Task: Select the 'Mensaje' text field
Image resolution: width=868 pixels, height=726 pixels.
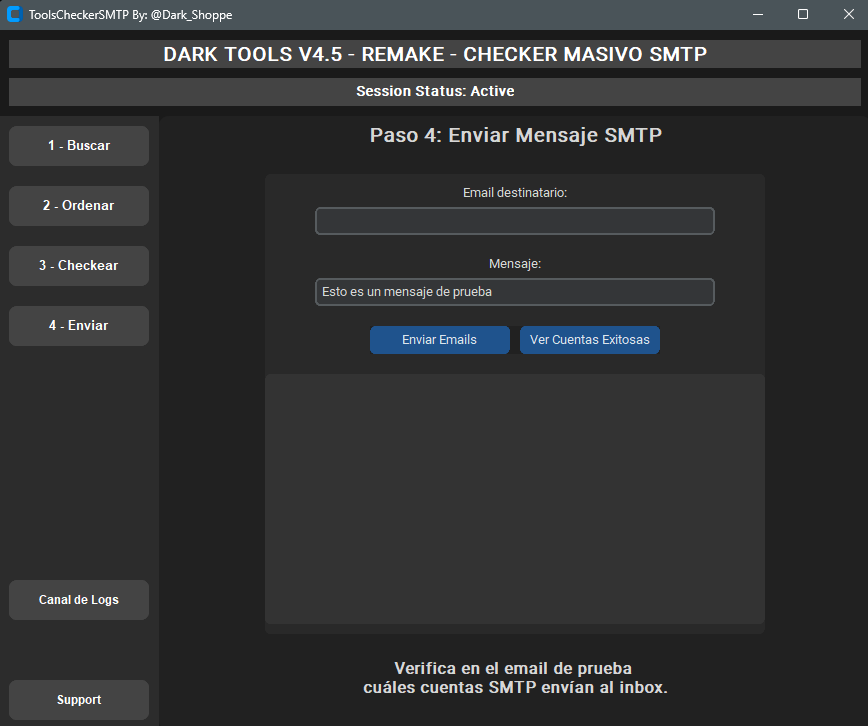Action: [514, 292]
